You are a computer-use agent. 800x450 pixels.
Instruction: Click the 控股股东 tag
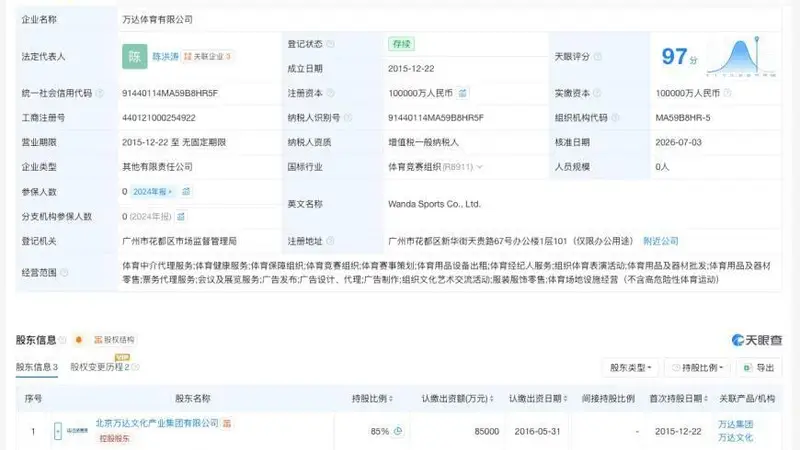[x=114, y=438]
